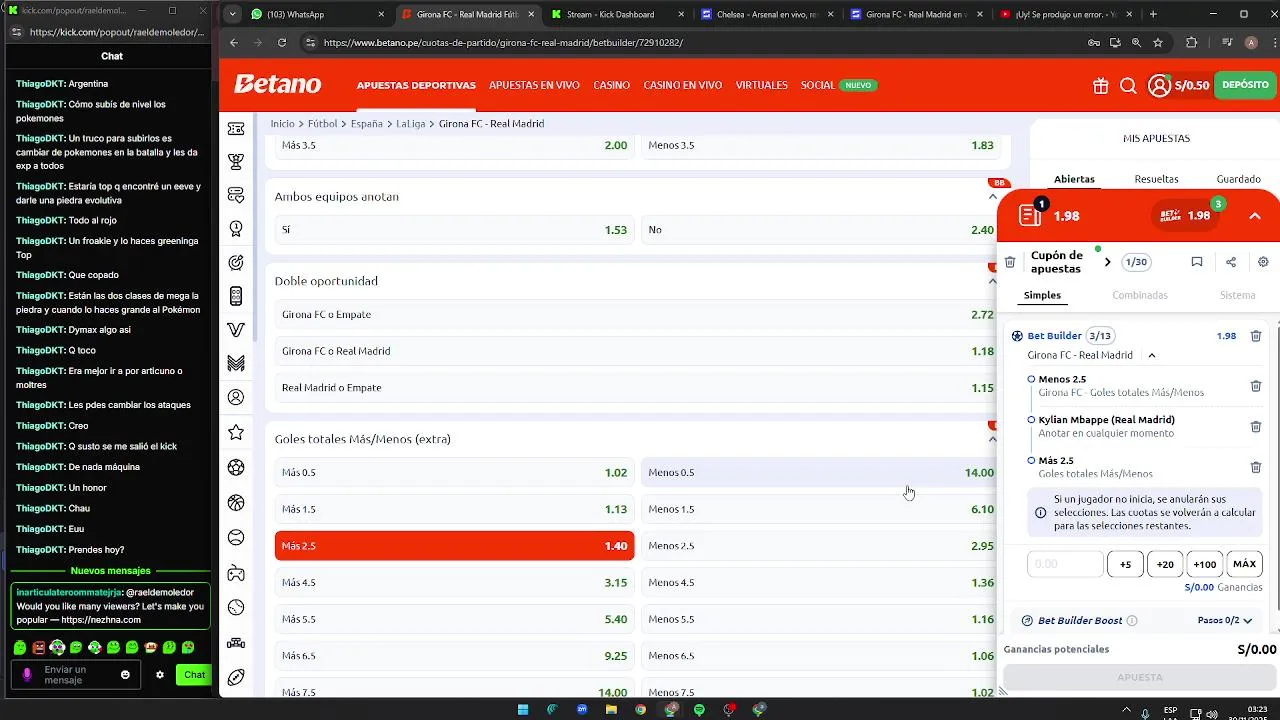Open Casino en Vivo menu item
This screenshot has height=720, width=1280.
click(683, 85)
